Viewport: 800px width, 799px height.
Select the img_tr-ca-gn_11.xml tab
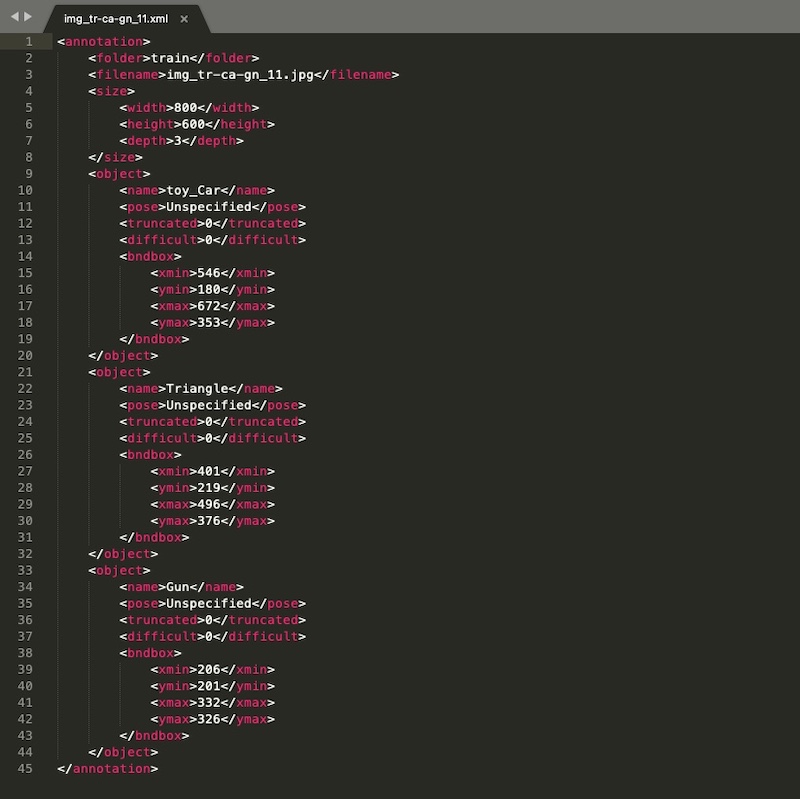click(x=116, y=19)
